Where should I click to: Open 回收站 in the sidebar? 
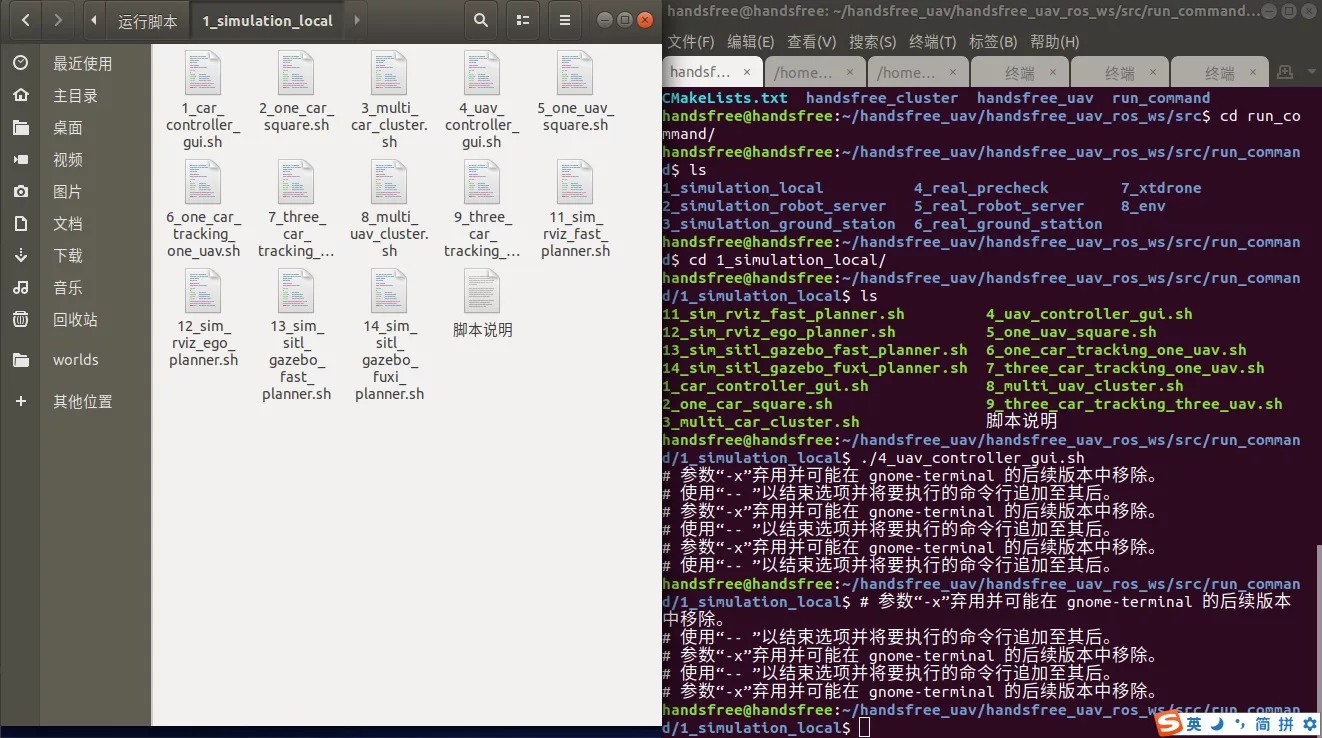click(75, 319)
